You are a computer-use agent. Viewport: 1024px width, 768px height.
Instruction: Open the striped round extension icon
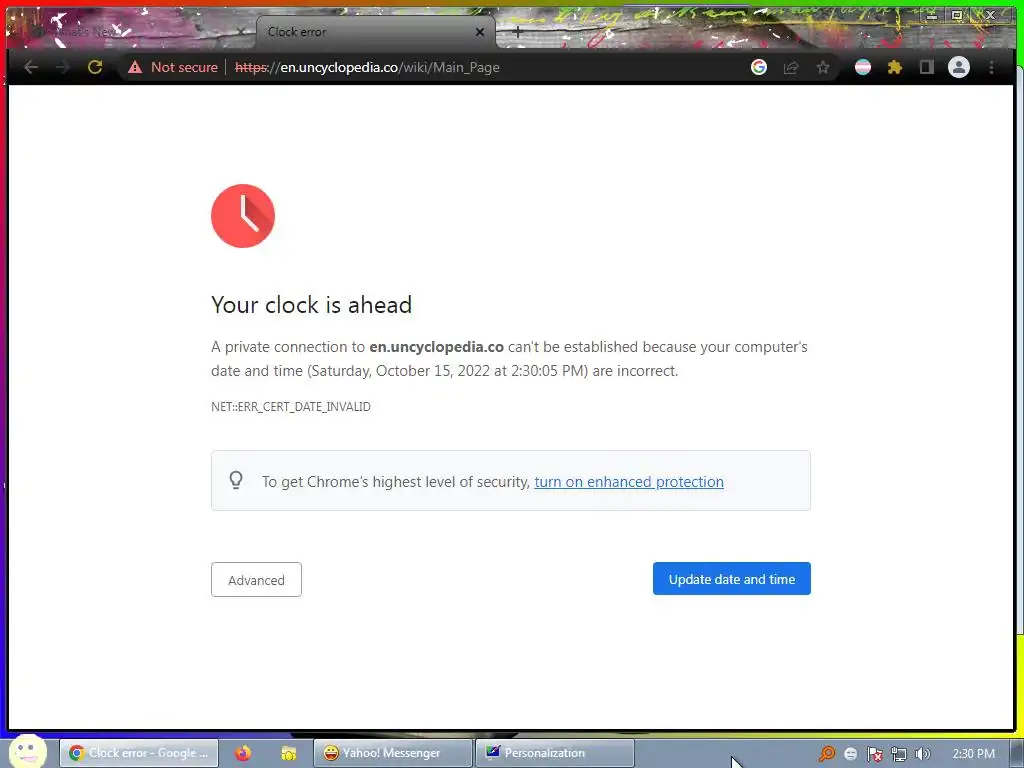(x=863, y=67)
